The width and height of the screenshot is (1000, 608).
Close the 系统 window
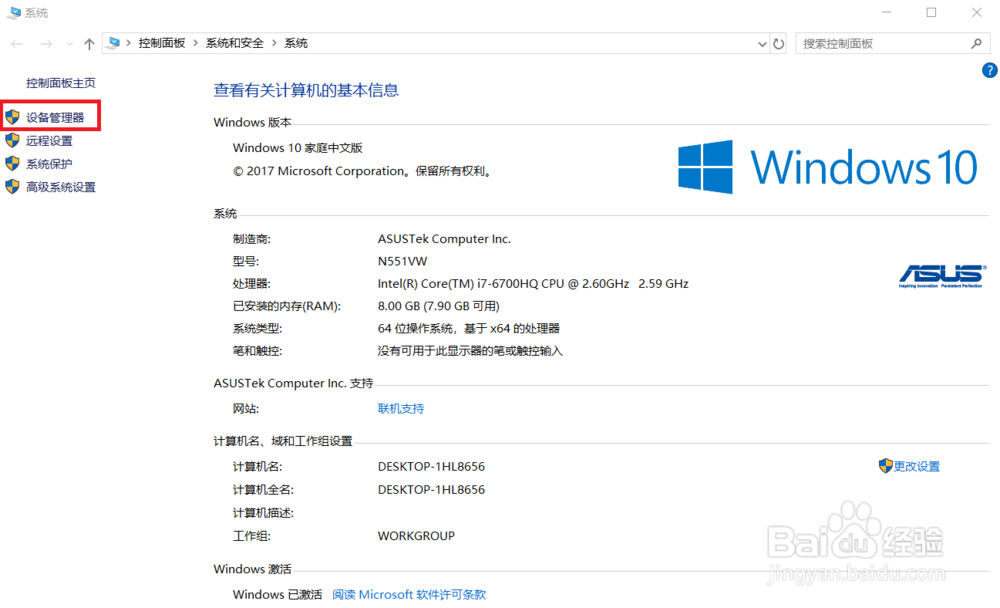[976, 12]
